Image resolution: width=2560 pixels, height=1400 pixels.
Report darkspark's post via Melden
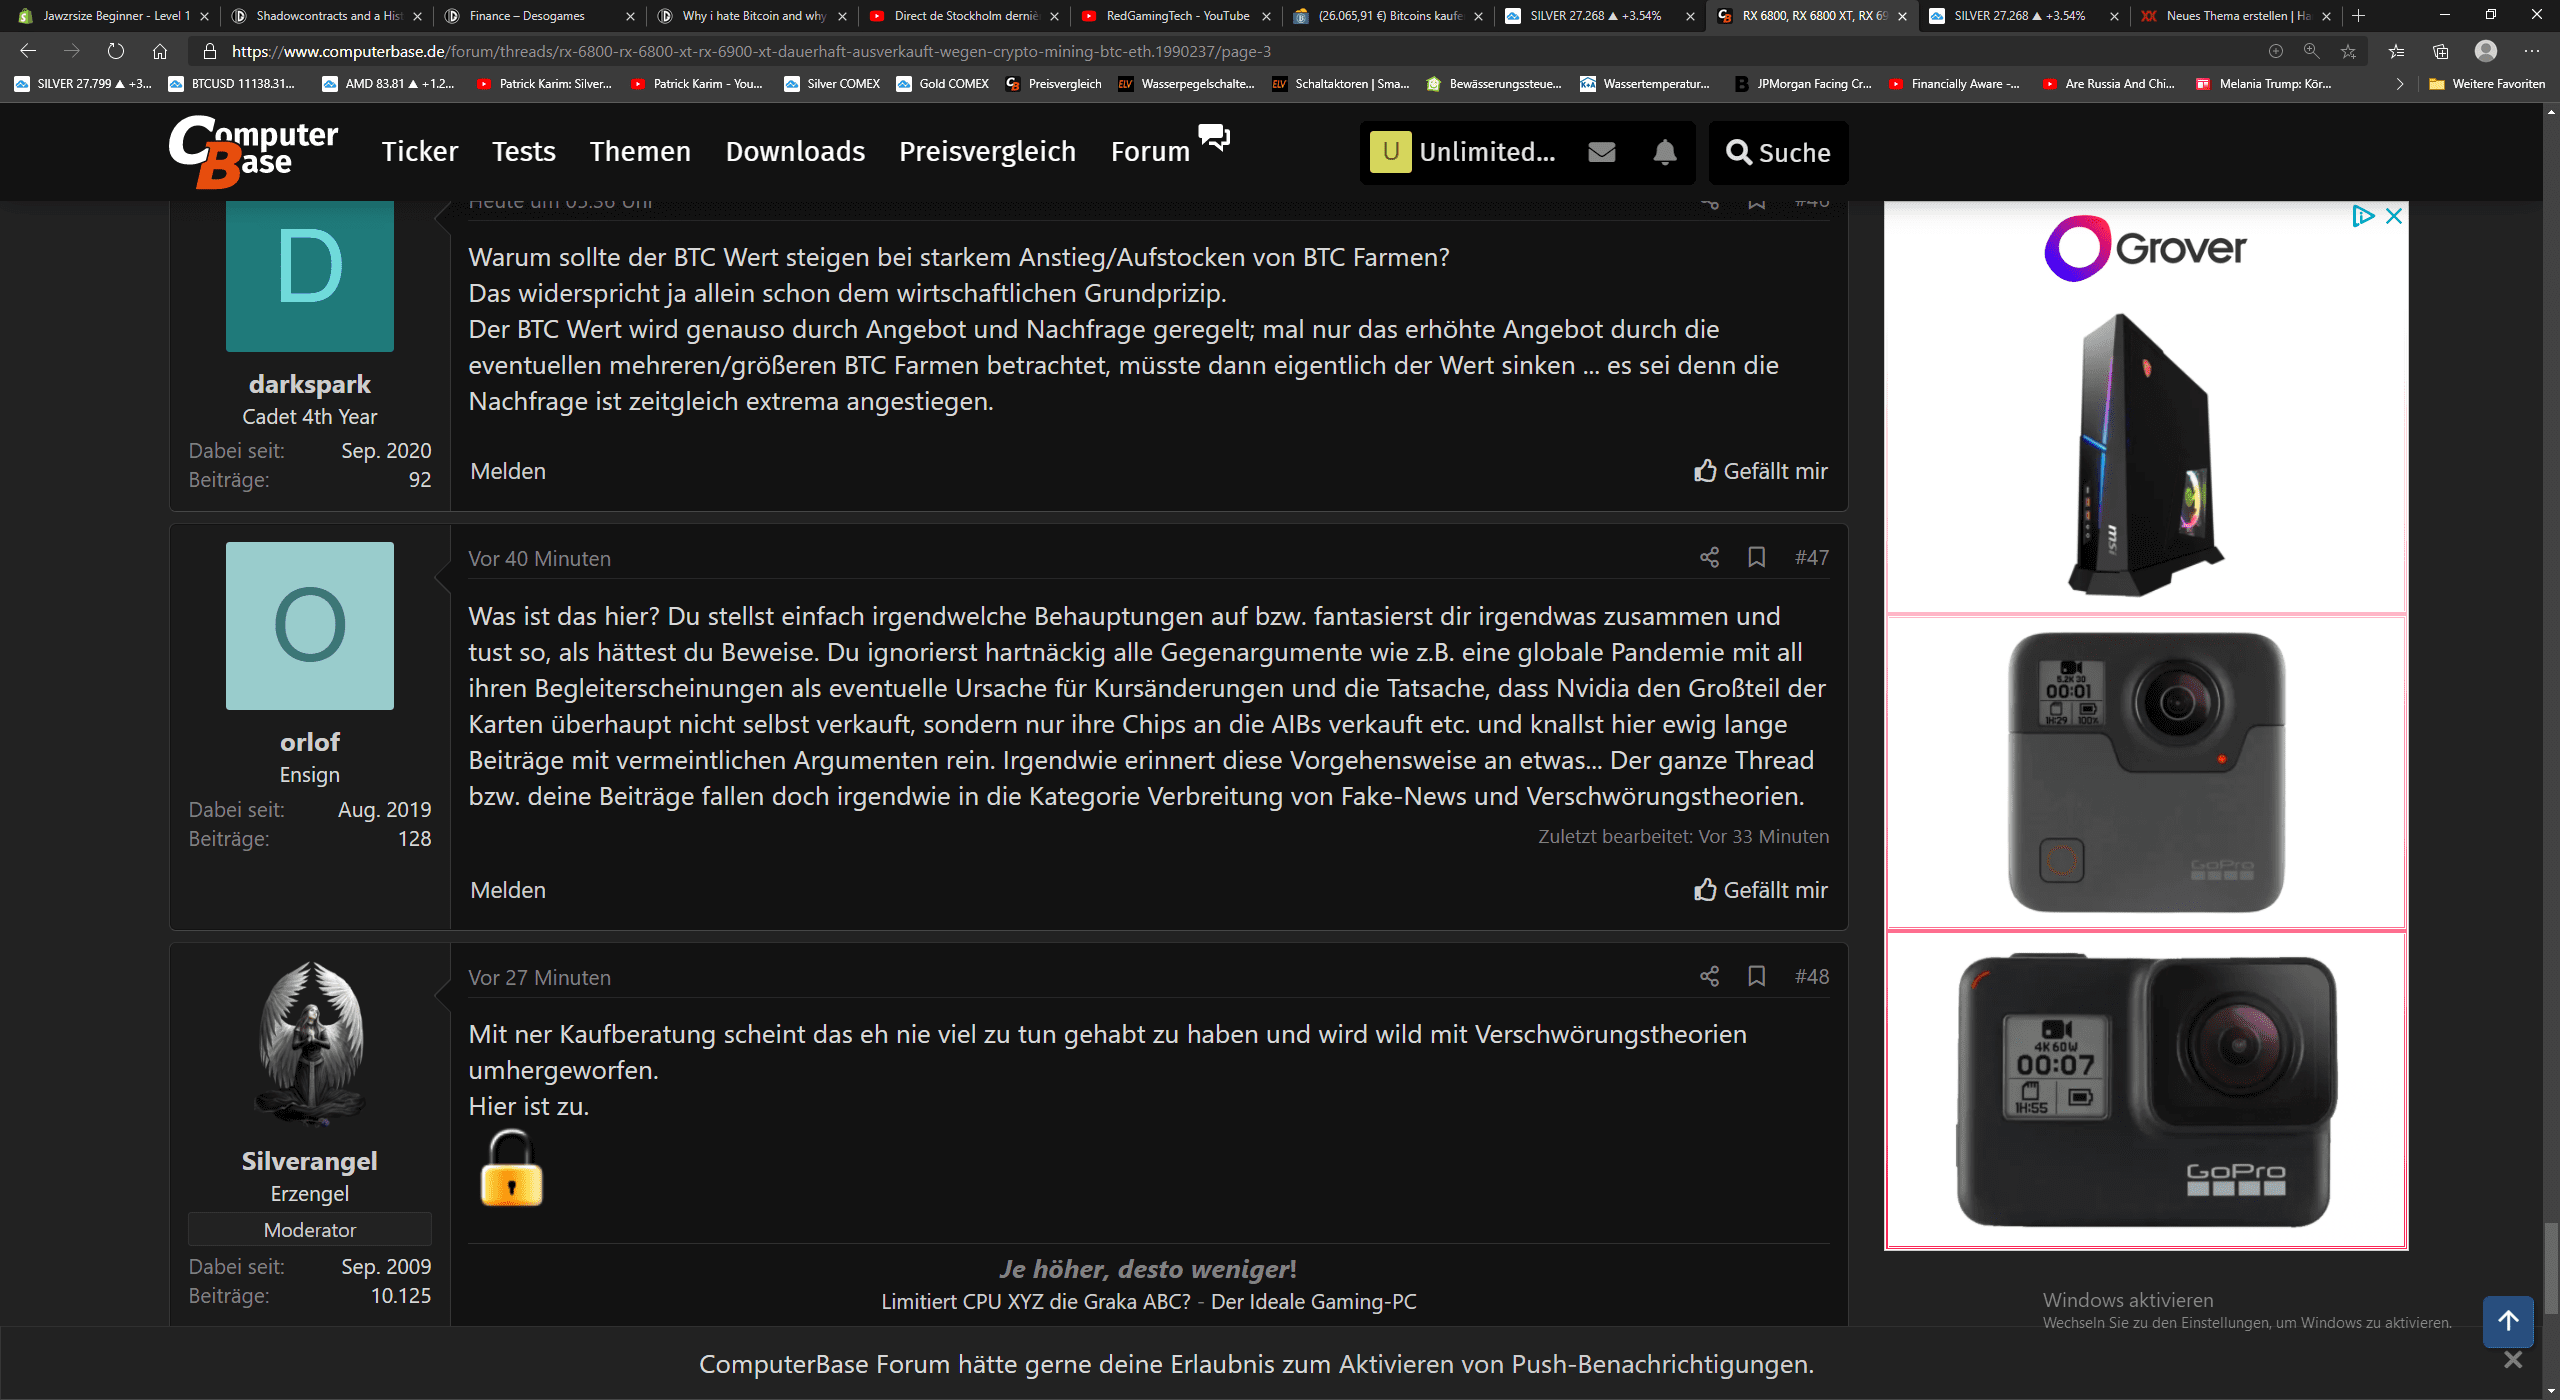tap(508, 471)
